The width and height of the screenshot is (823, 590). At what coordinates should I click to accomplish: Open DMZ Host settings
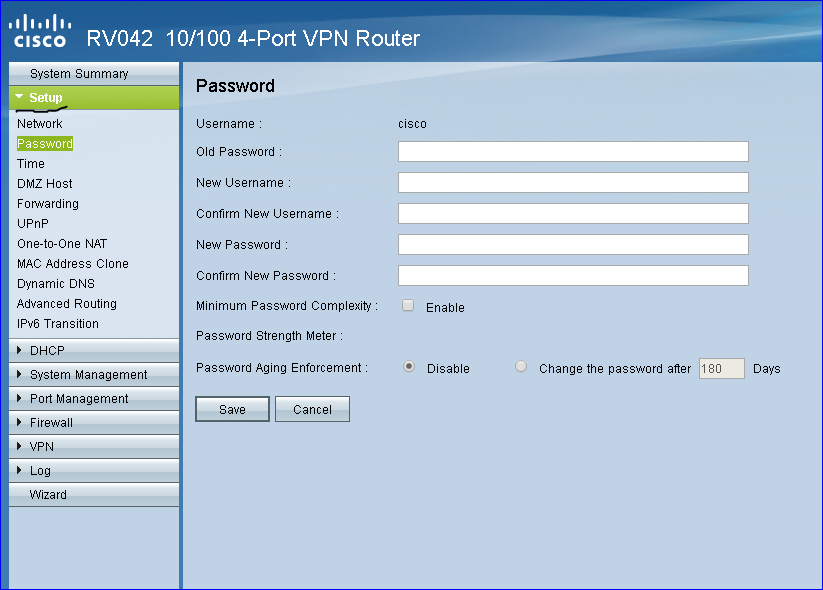[45, 184]
